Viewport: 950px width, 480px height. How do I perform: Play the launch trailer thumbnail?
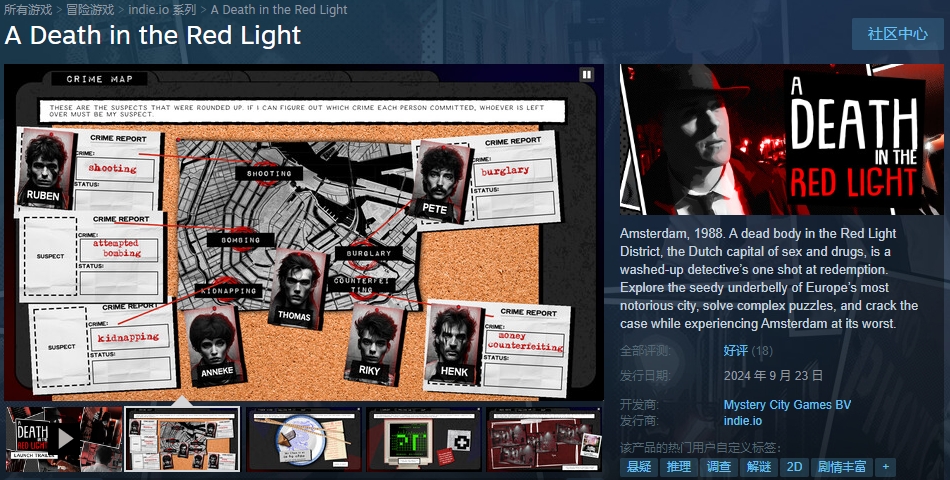(64, 439)
